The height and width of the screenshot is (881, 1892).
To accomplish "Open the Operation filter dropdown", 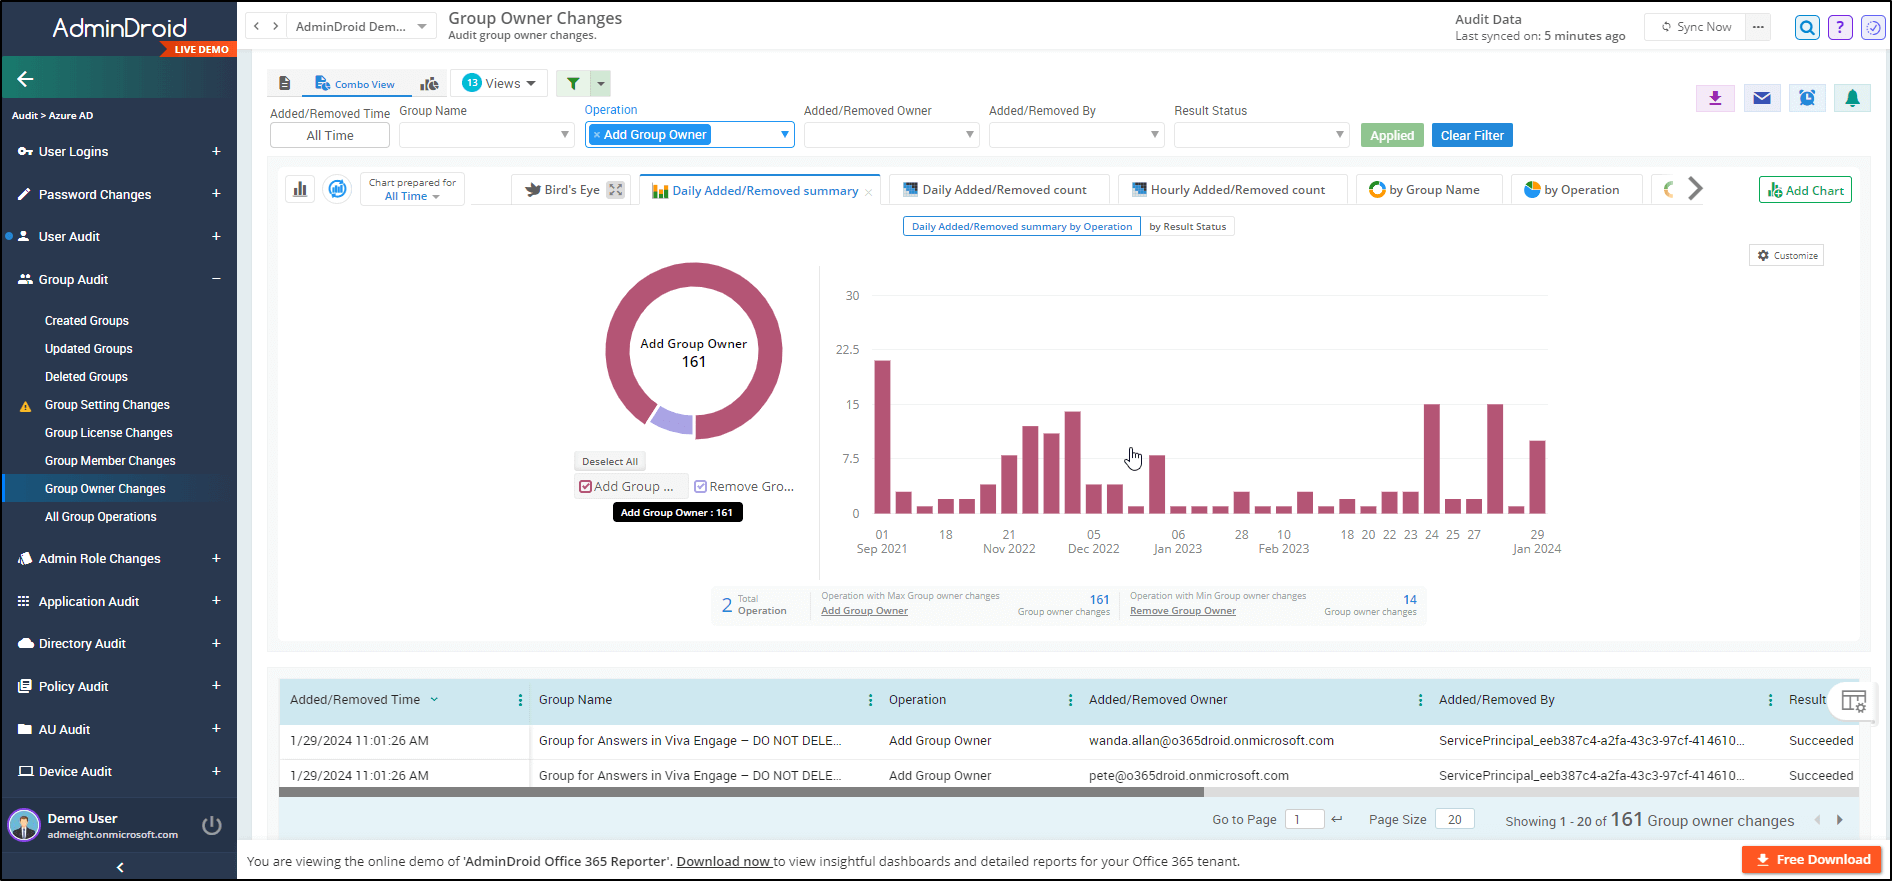I will [784, 135].
